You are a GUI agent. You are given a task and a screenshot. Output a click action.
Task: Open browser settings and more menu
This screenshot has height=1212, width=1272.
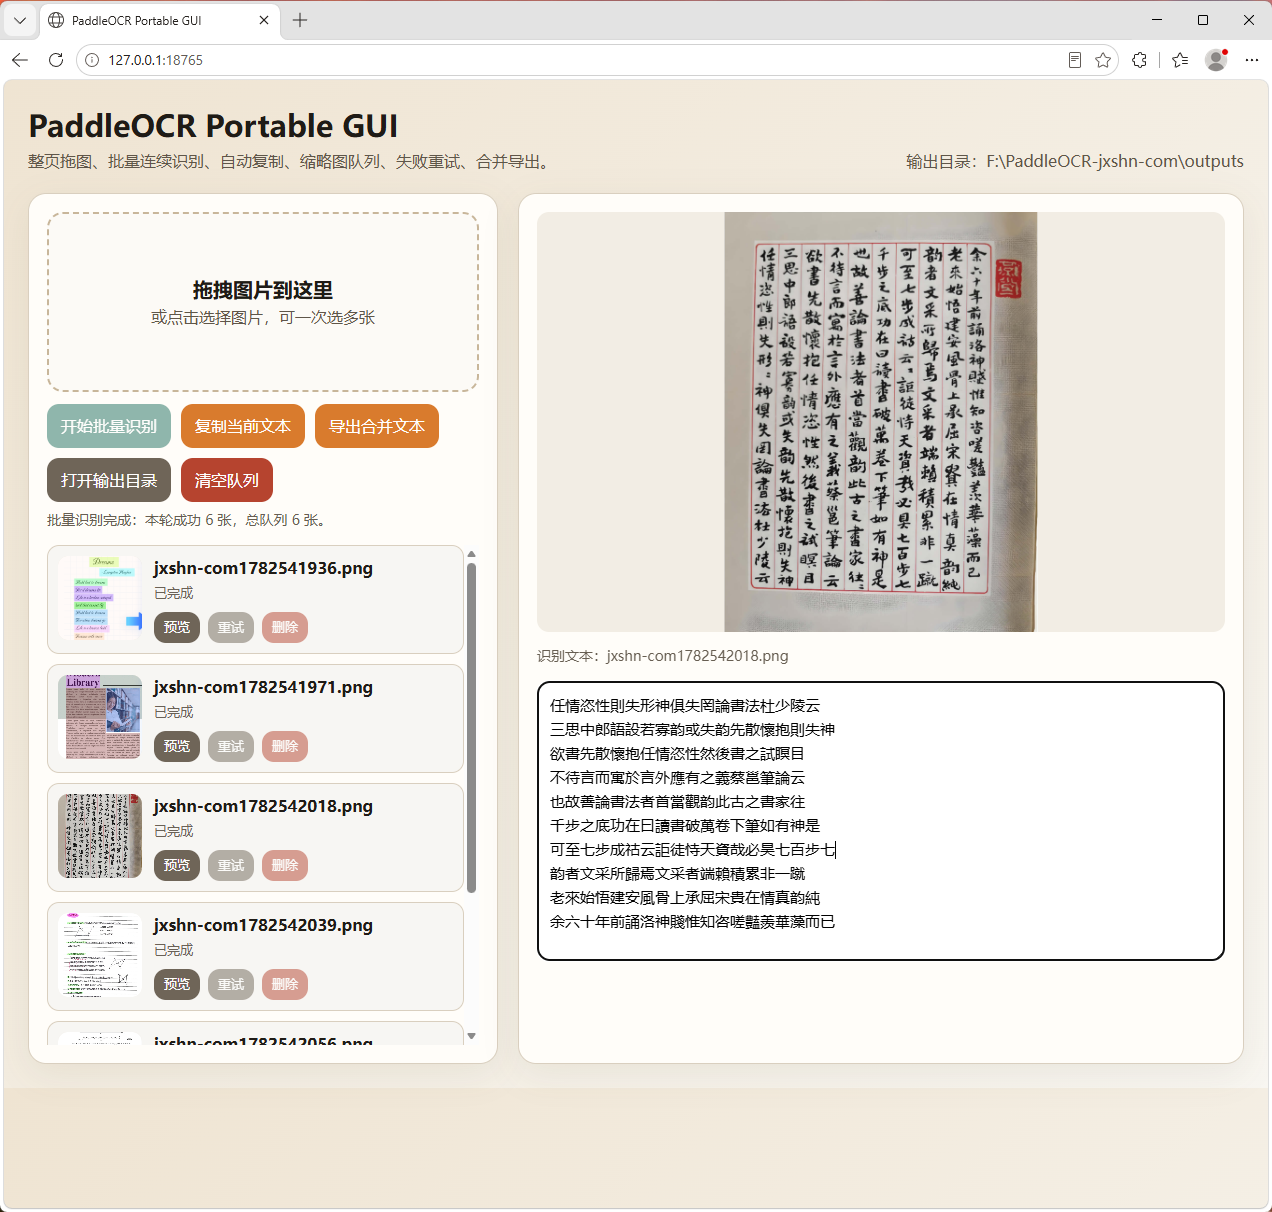coord(1251,60)
